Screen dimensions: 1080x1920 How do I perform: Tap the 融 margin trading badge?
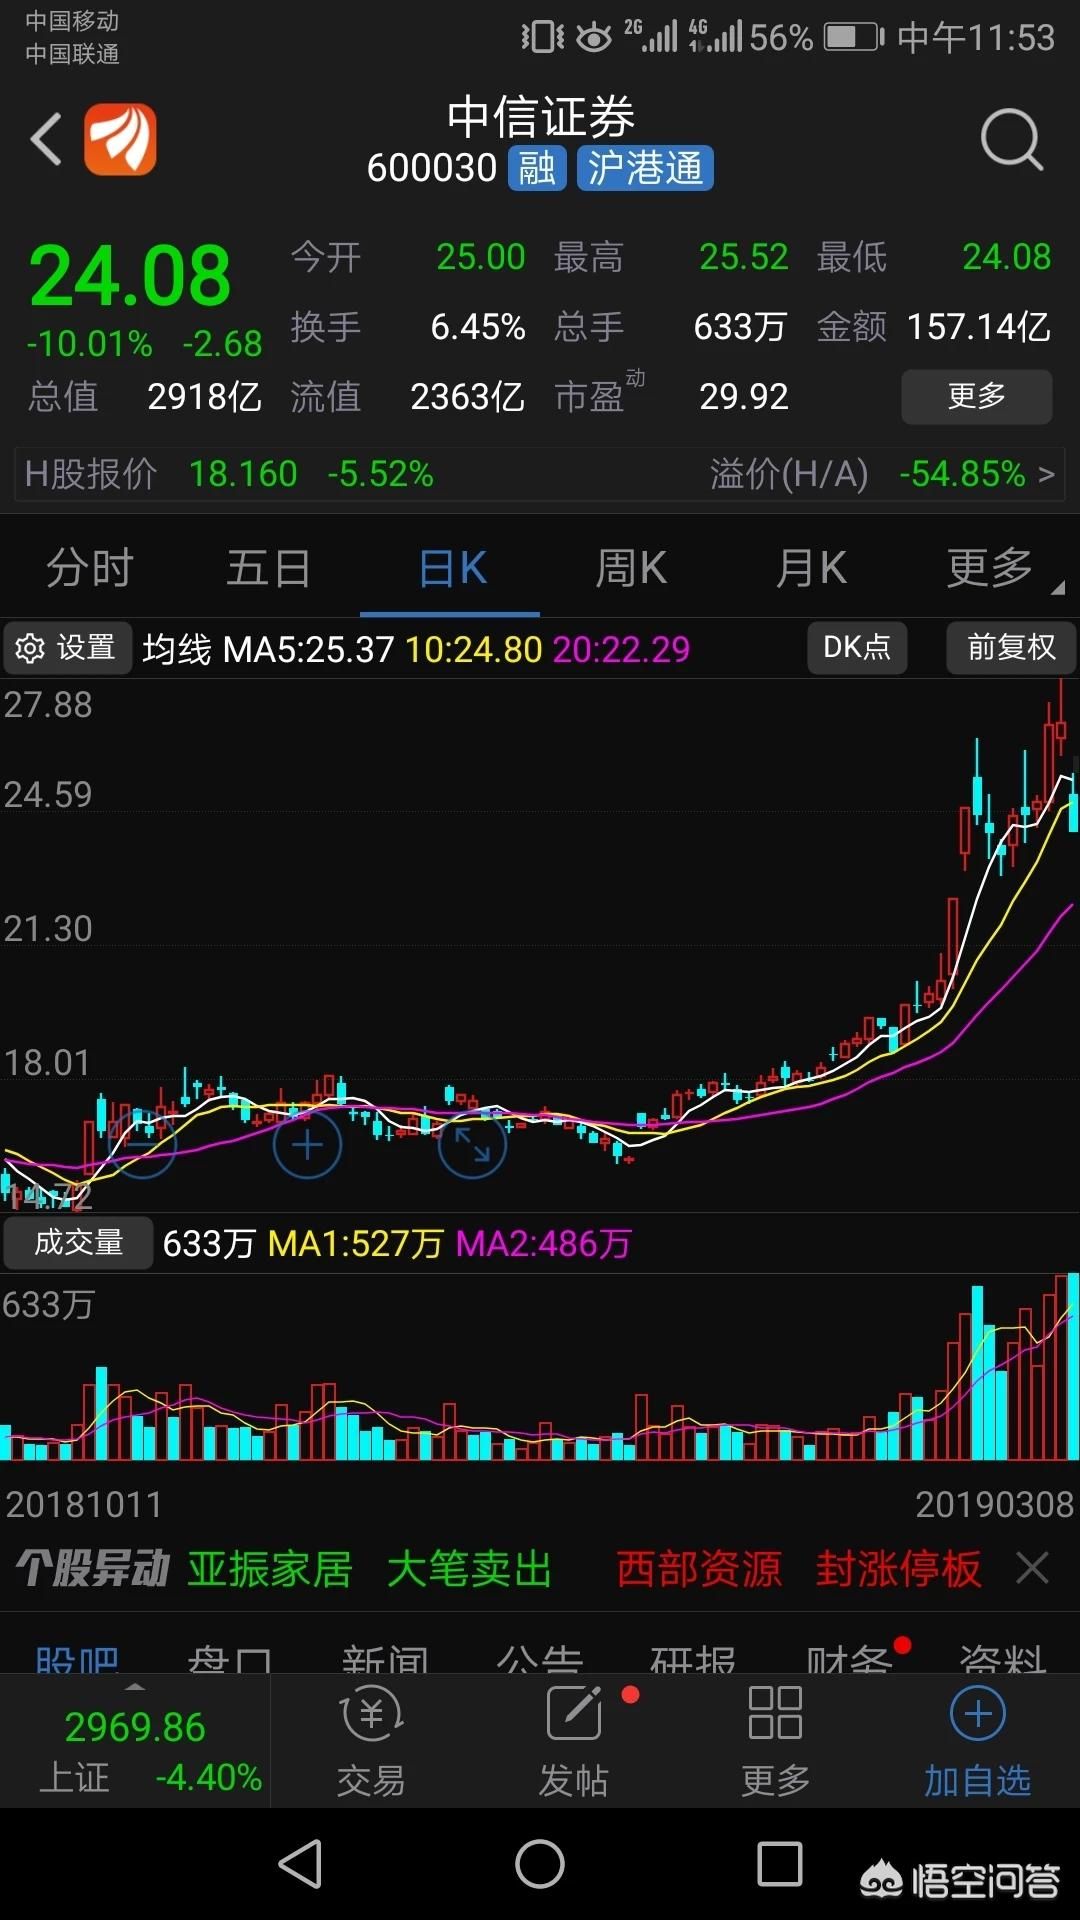[537, 168]
